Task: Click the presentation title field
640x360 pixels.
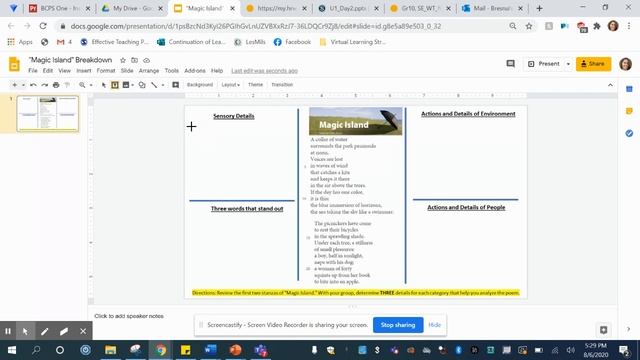Action: [70, 60]
